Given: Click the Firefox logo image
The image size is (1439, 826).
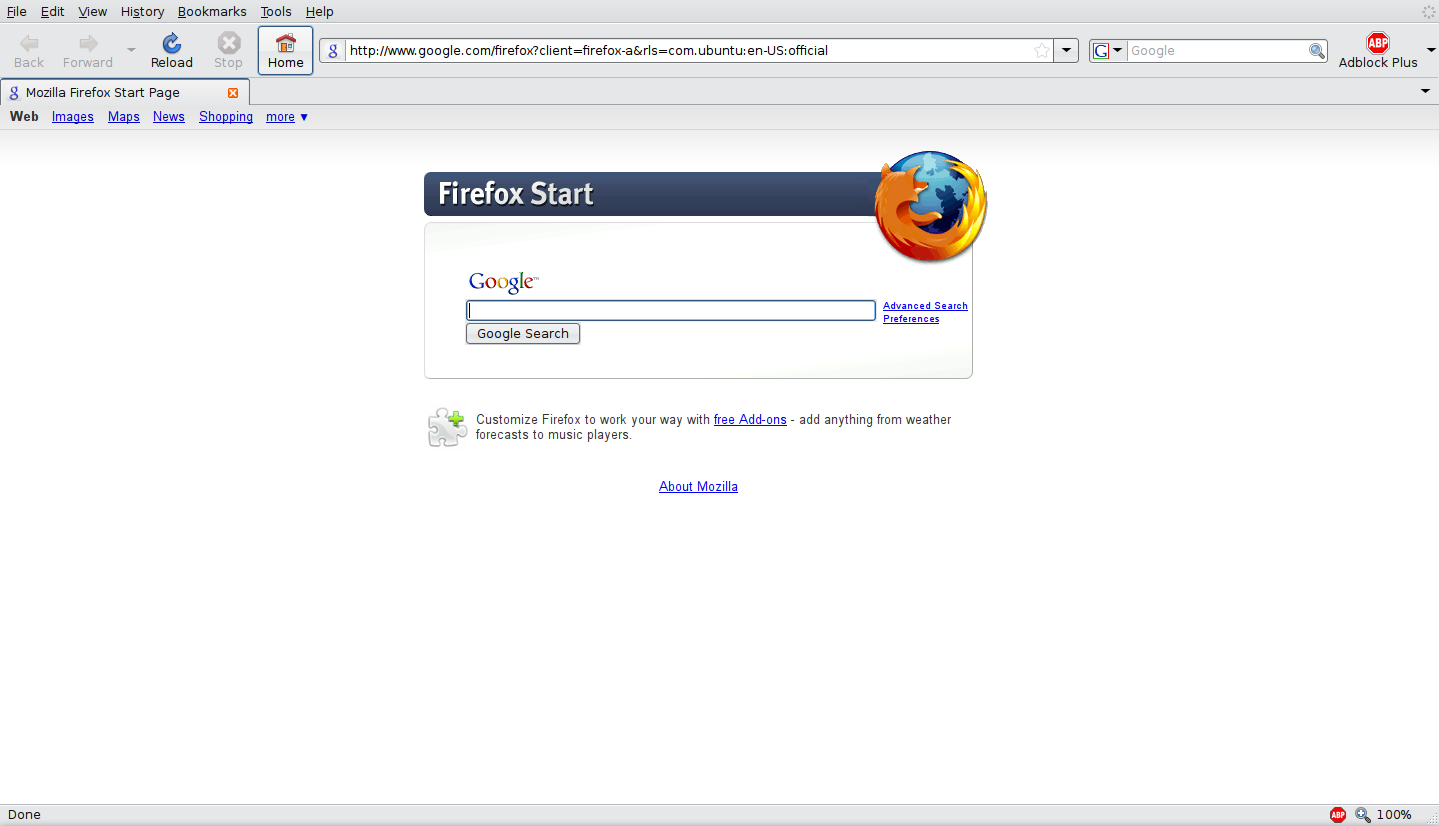Looking at the screenshot, I should [930, 206].
